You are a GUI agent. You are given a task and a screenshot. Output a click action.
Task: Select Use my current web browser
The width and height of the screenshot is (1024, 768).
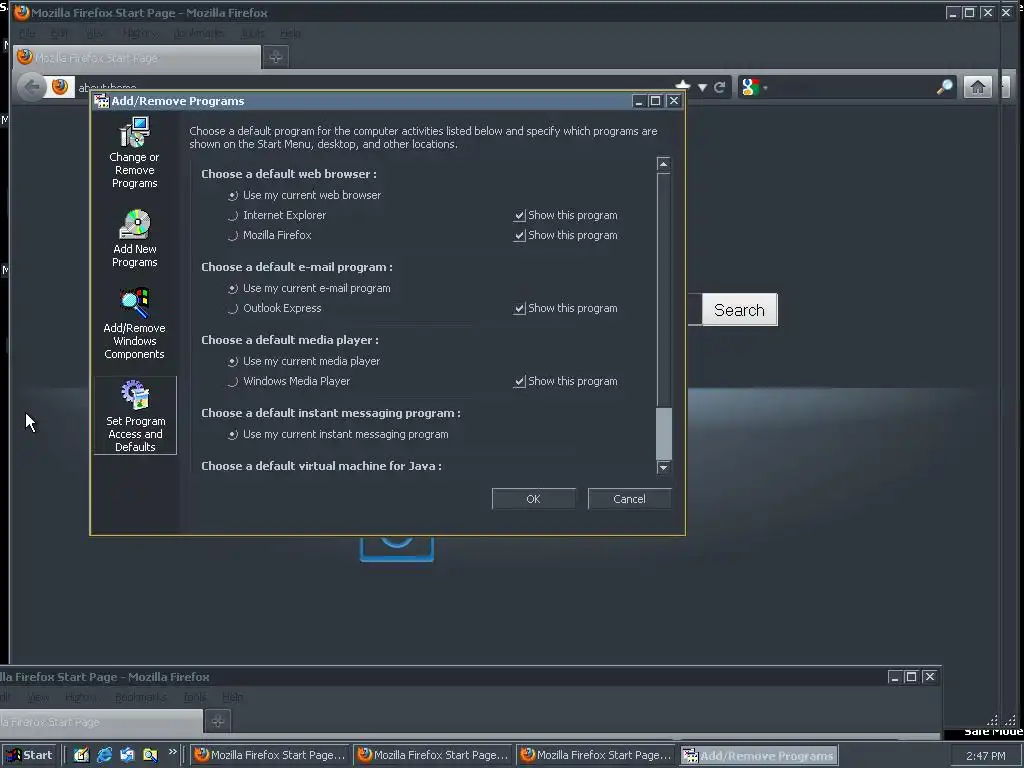pyautogui.click(x=304, y=195)
